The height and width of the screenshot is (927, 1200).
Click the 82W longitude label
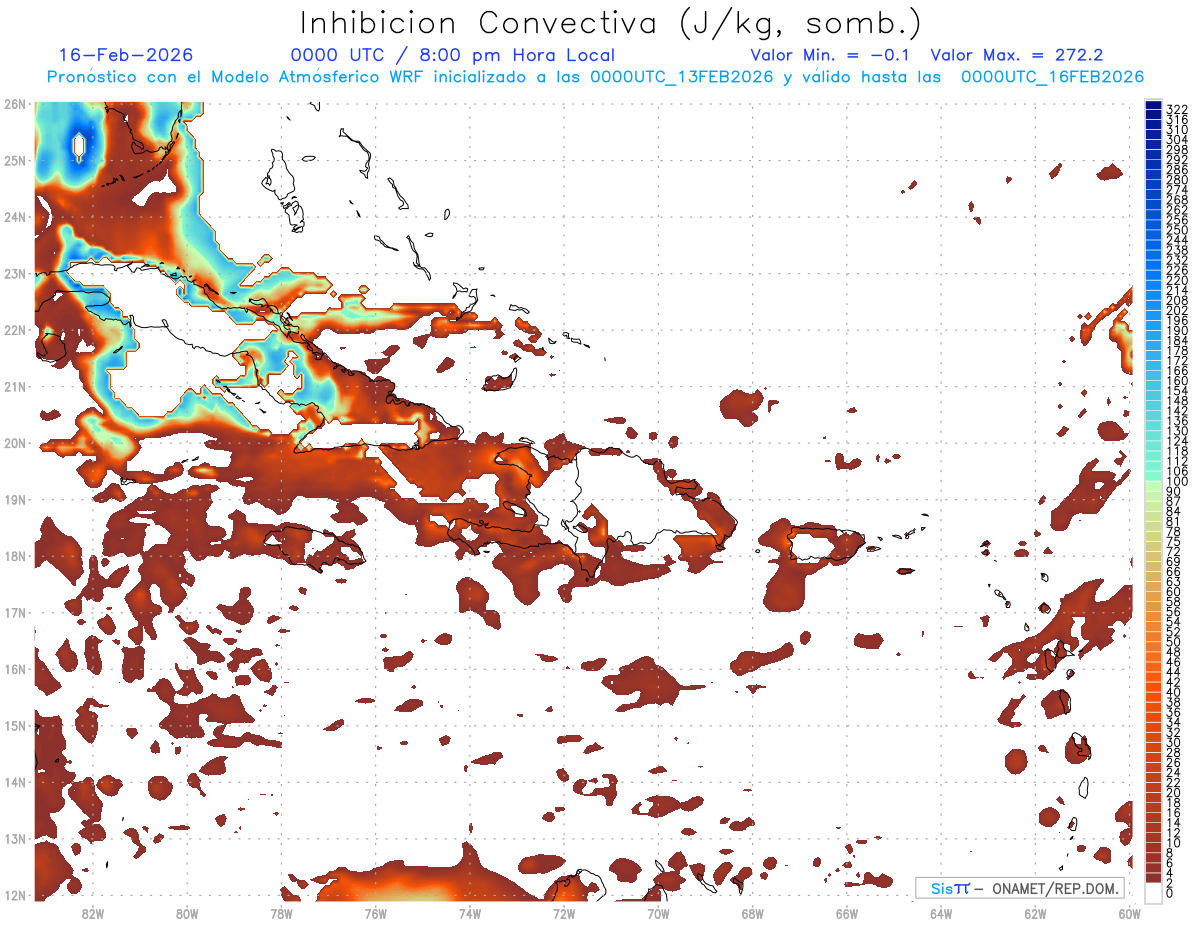coord(93,913)
